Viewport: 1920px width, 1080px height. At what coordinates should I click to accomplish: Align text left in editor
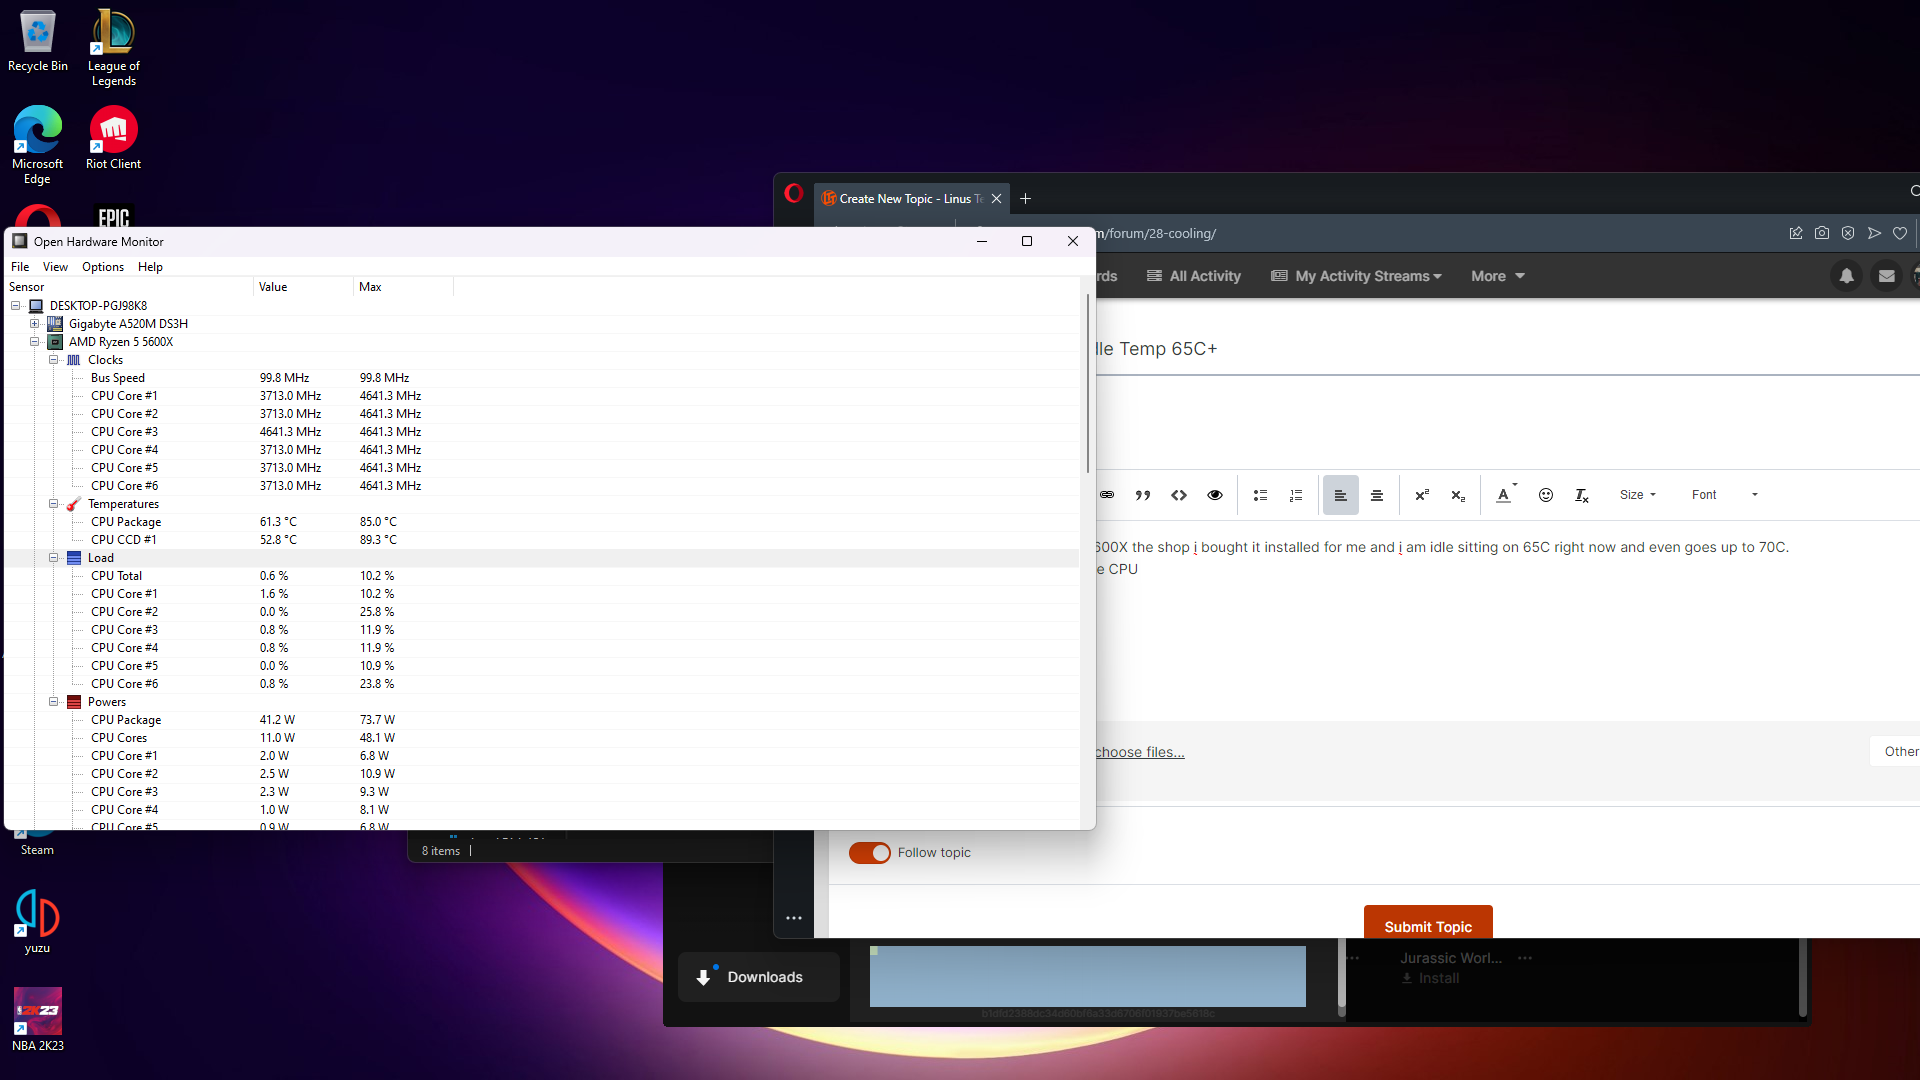1341,495
